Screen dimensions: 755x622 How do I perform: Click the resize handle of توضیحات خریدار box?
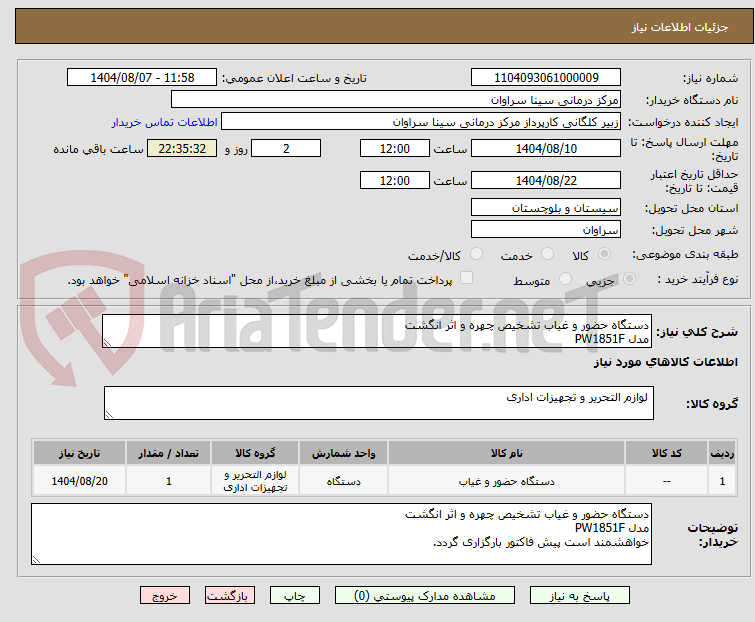(x=37, y=559)
